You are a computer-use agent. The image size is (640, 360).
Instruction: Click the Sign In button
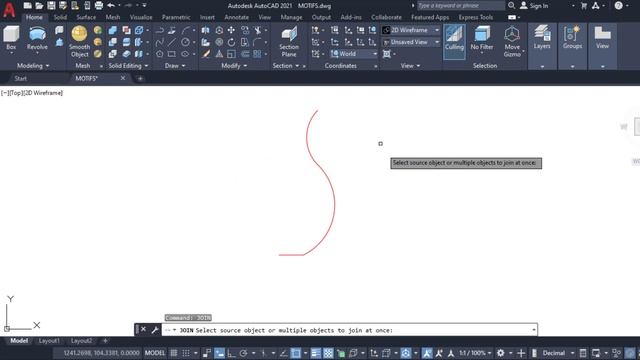point(534,6)
